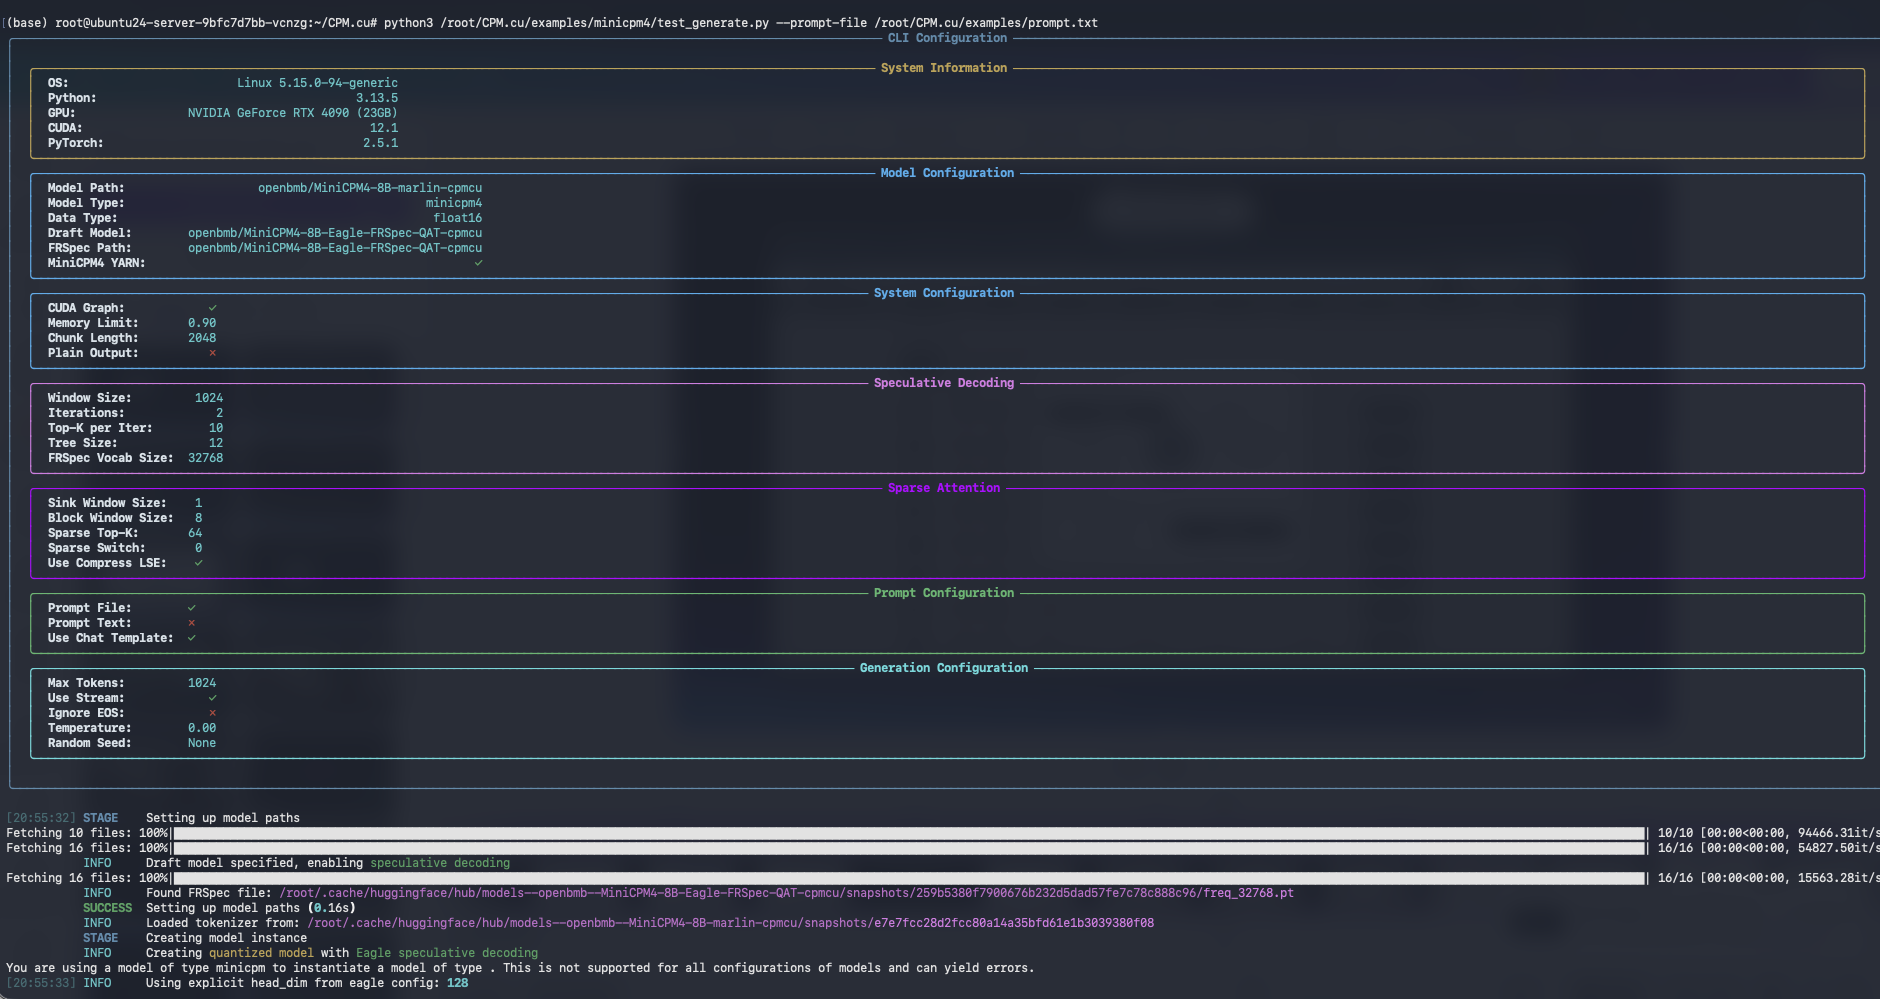Click the MiniCPM4 YARN green checkmark
1880x999 pixels.
coord(478,263)
